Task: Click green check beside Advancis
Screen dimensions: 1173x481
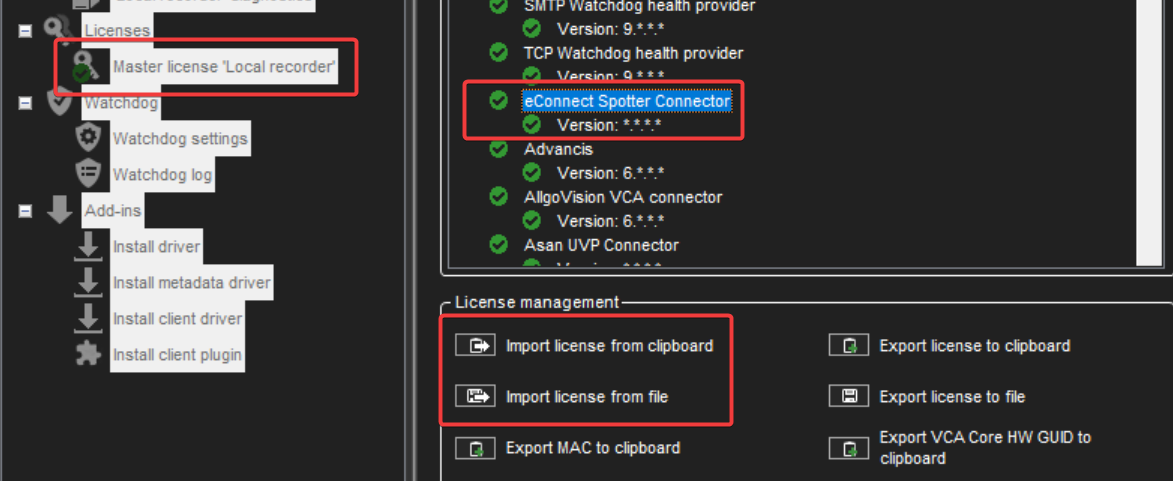Action: (498, 149)
